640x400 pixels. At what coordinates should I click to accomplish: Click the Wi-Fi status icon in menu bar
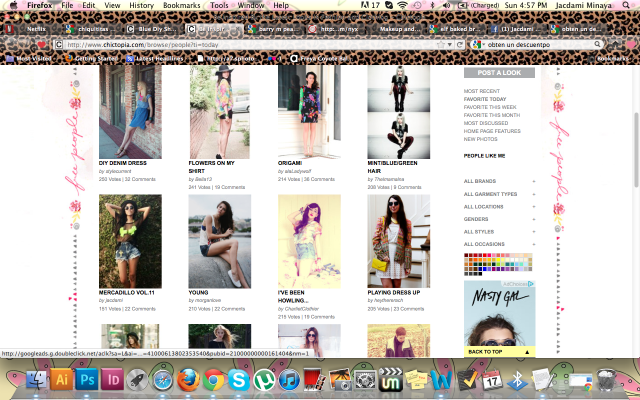pos(403,5)
